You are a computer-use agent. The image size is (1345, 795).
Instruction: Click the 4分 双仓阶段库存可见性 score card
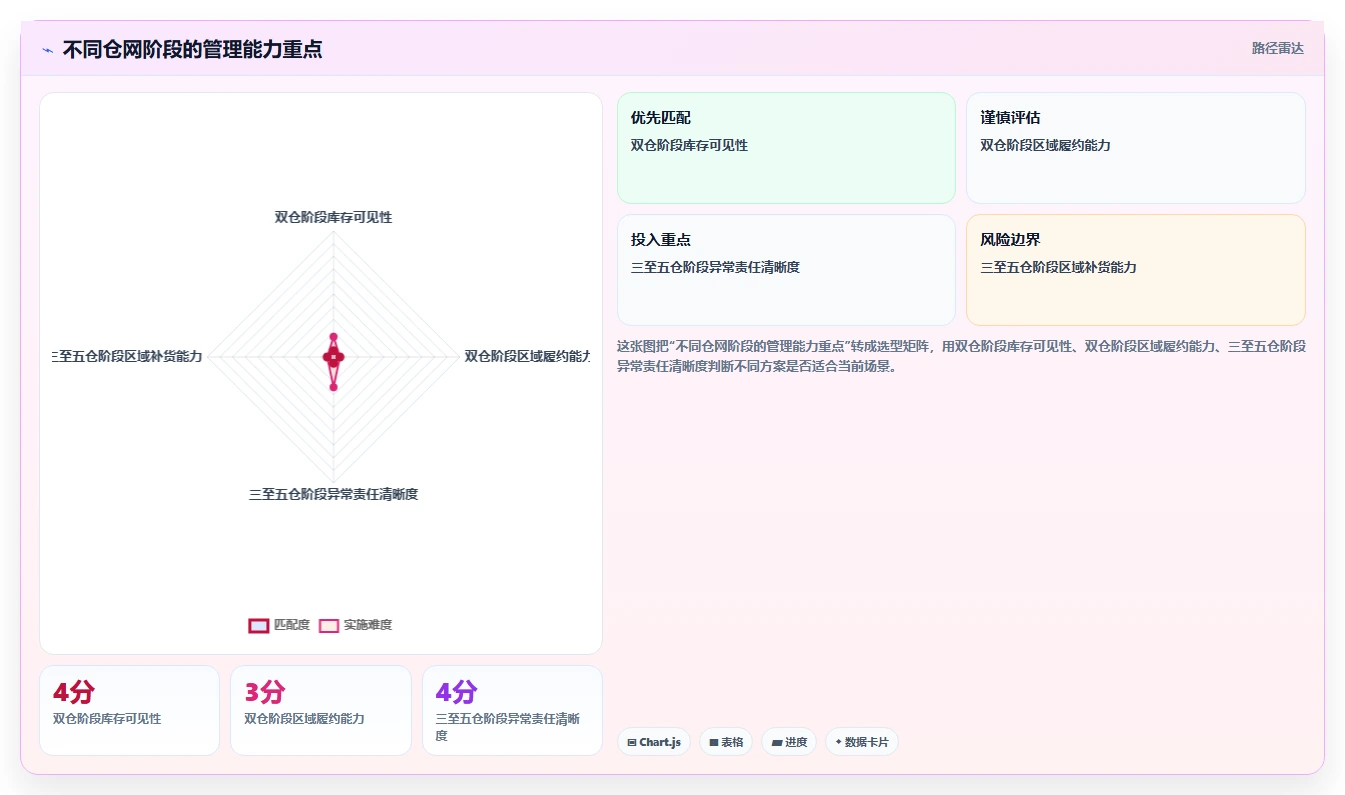point(129,710)
